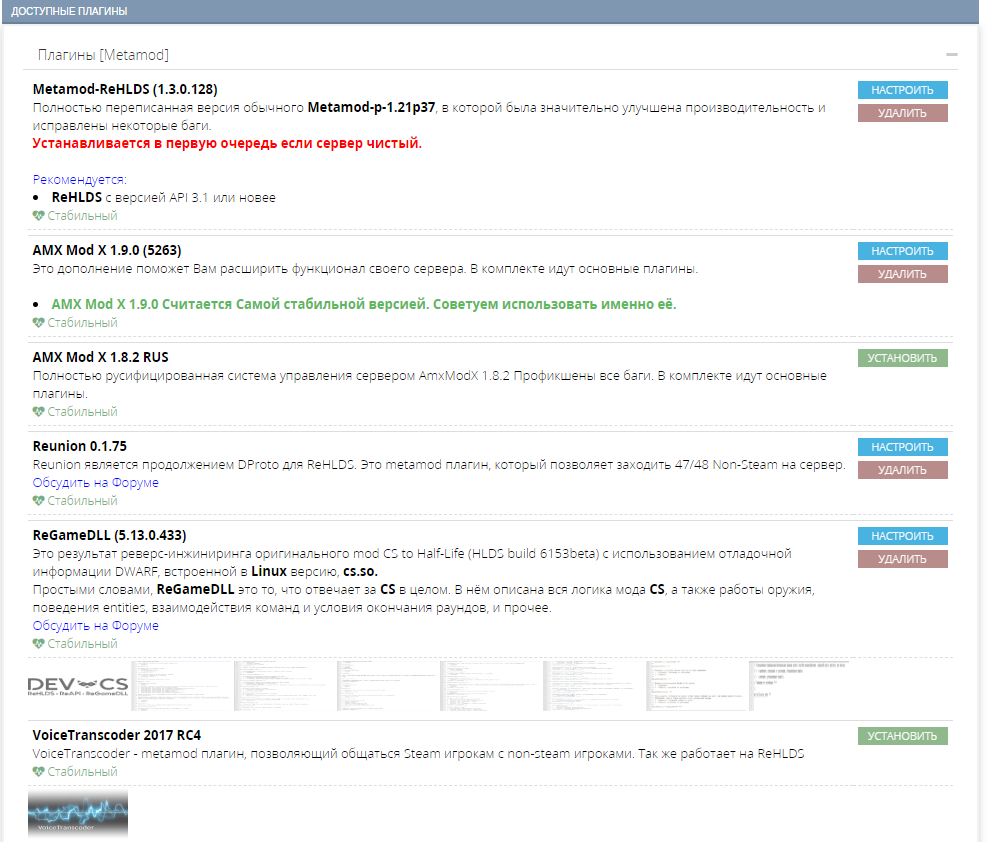989x842 pixels.
Task: Open the sixth ReGameDLL screenshot thumbnail
Action: 593,686
